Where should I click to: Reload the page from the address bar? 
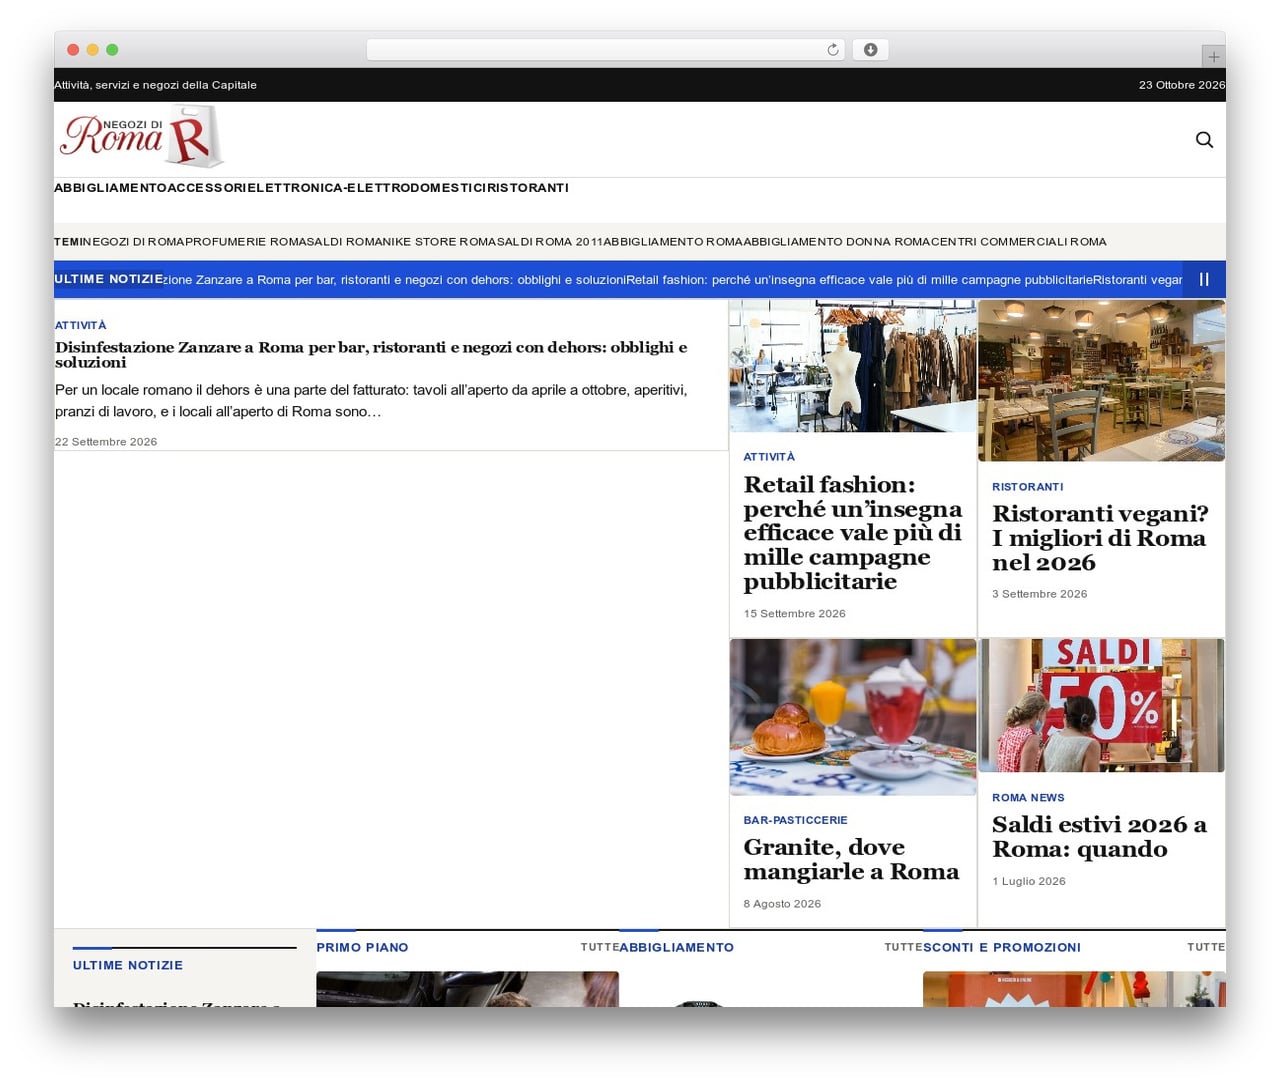(x=832, y=50)
